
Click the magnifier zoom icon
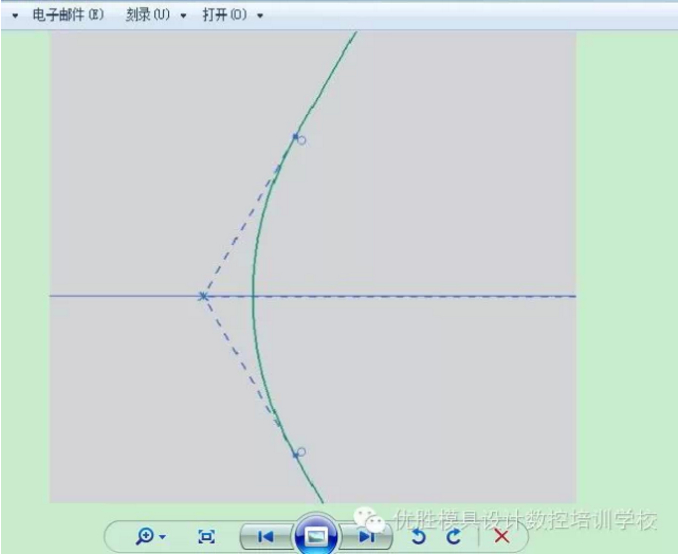click(x=145, y=536)
